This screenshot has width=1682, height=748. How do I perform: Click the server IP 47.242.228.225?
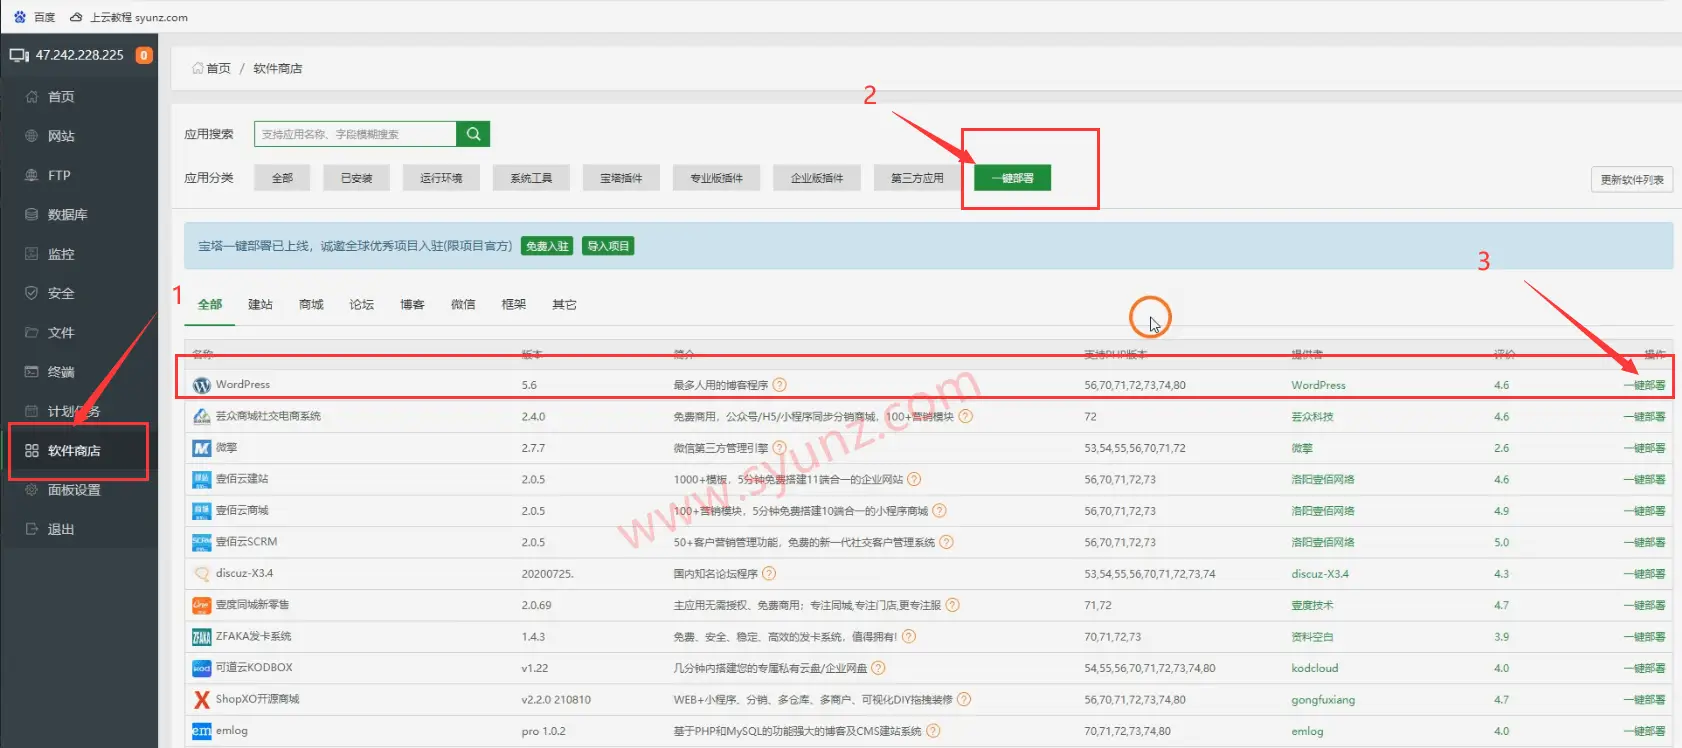(80, 55)
